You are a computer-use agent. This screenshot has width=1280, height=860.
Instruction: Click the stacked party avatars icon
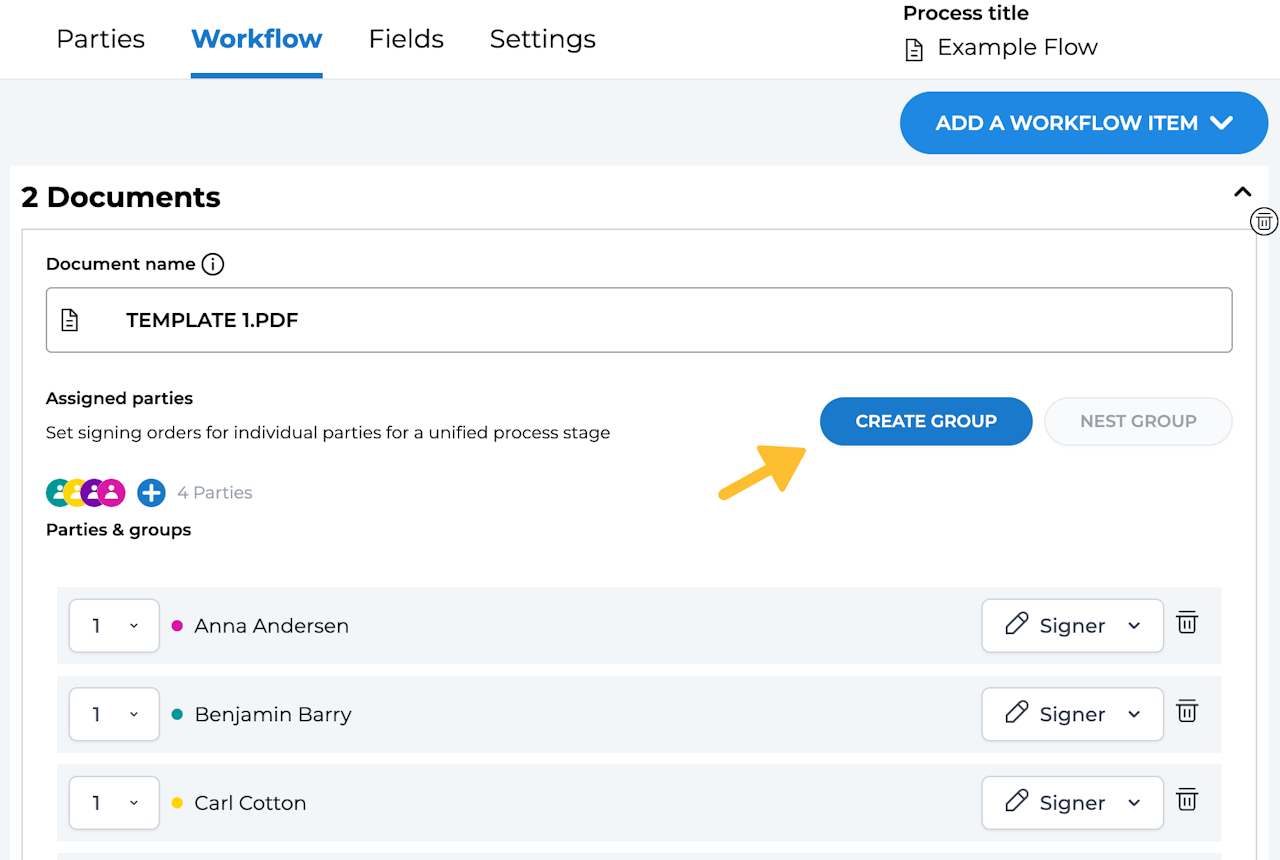(x=85, y=492)
